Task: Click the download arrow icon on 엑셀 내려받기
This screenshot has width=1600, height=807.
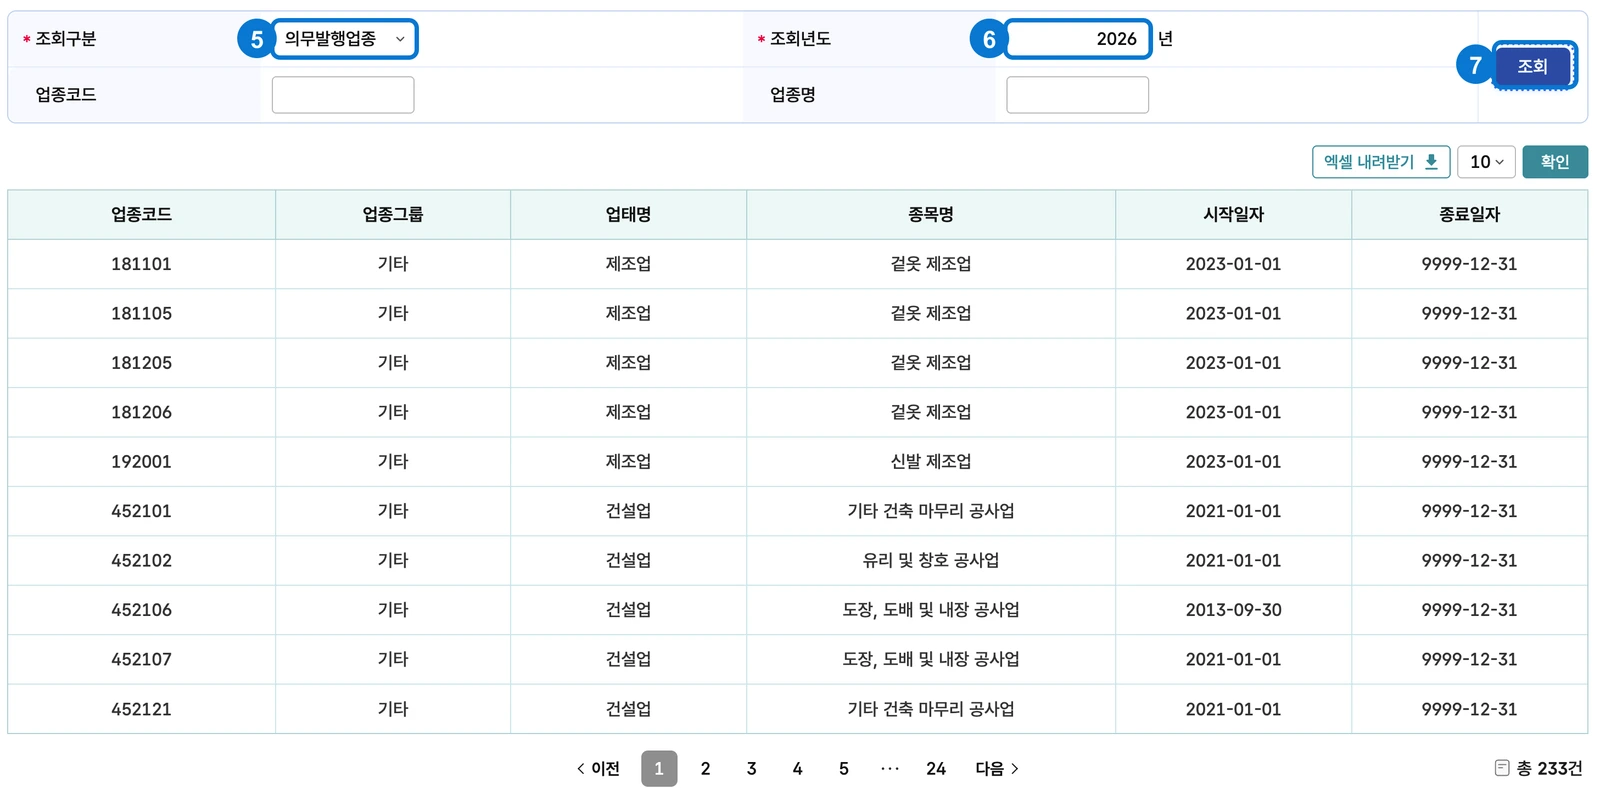Action: pos(1431,162)
